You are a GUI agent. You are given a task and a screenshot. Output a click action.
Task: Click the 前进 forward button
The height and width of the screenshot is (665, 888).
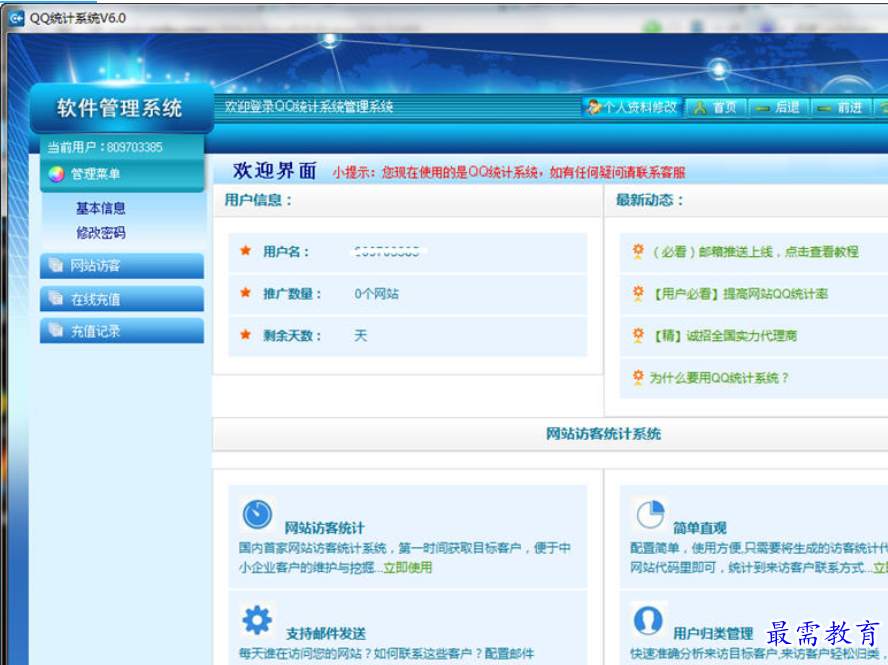click(841, 108)
